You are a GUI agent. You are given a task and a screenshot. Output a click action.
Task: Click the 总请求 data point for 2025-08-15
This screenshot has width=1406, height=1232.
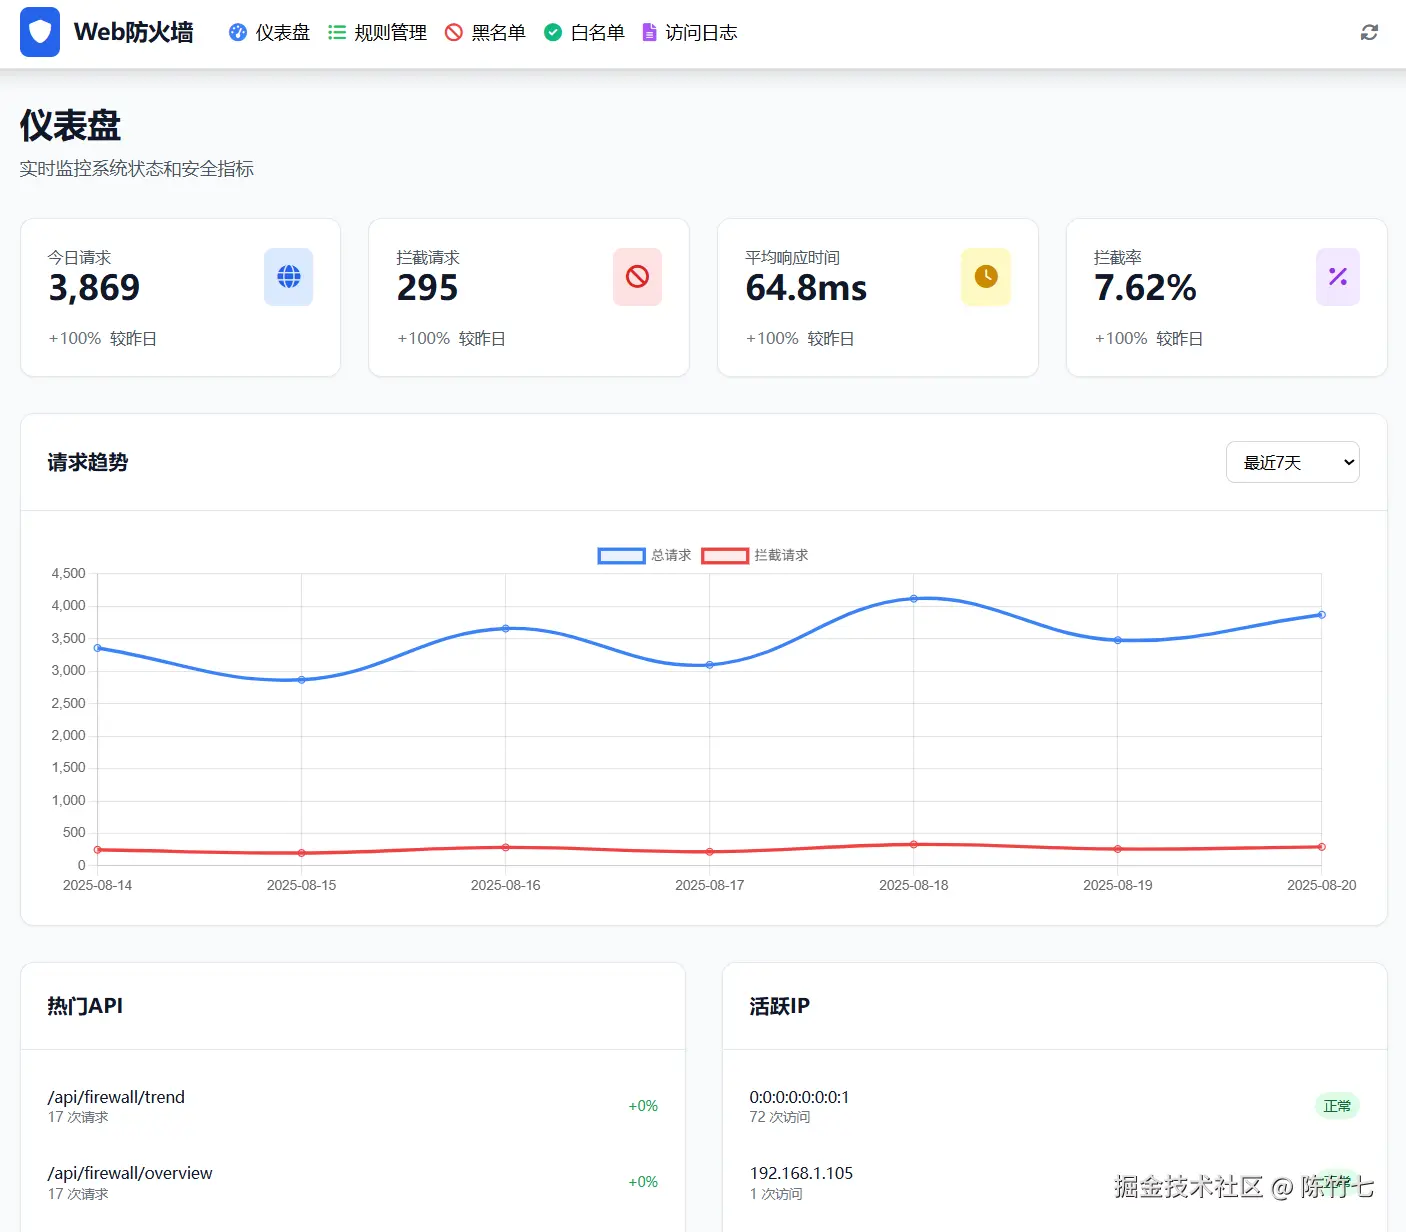pos(302,680)
